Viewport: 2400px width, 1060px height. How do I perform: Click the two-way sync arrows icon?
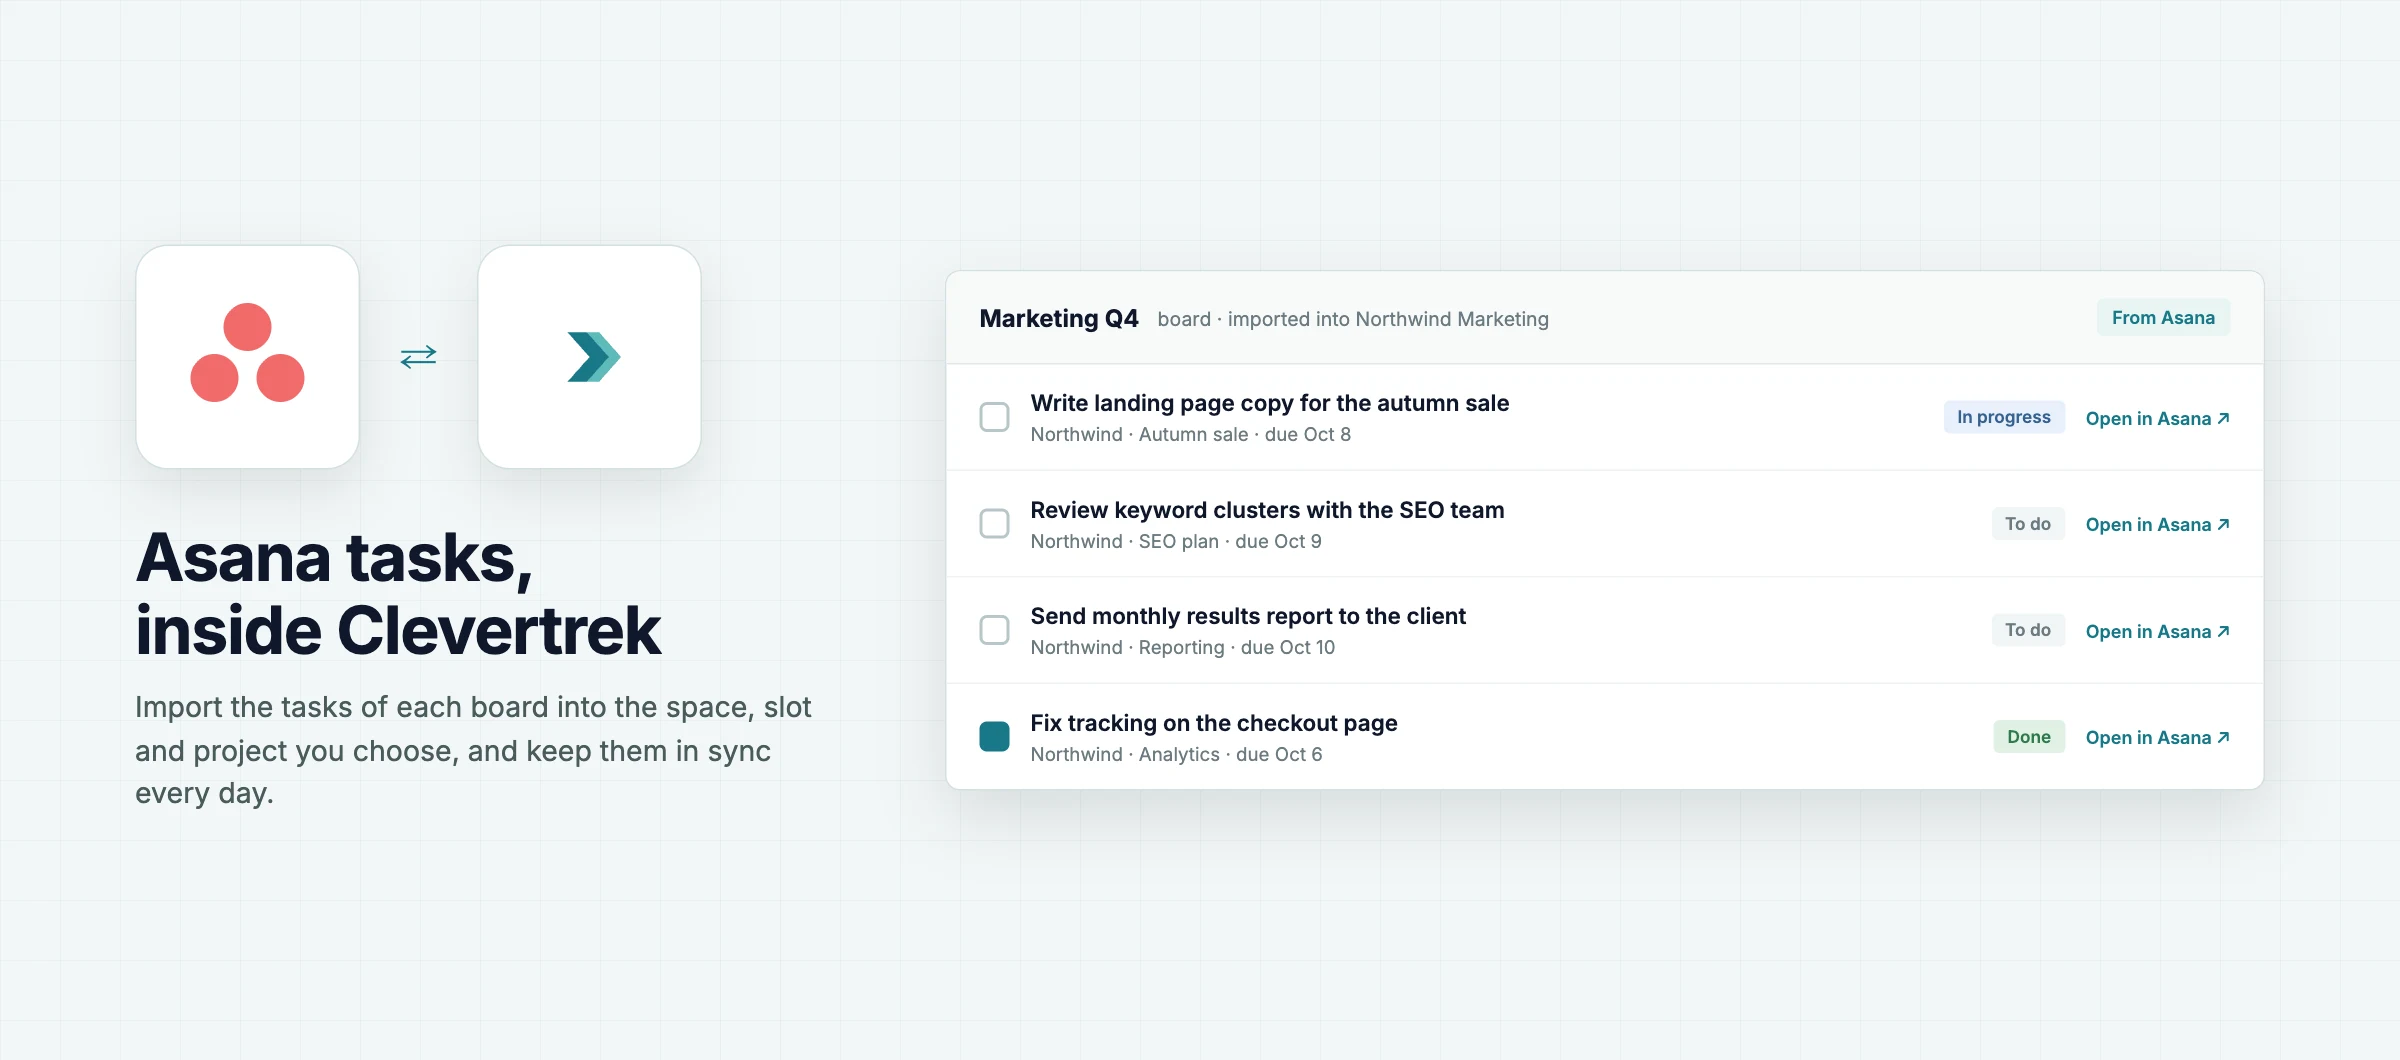point(418,357)
